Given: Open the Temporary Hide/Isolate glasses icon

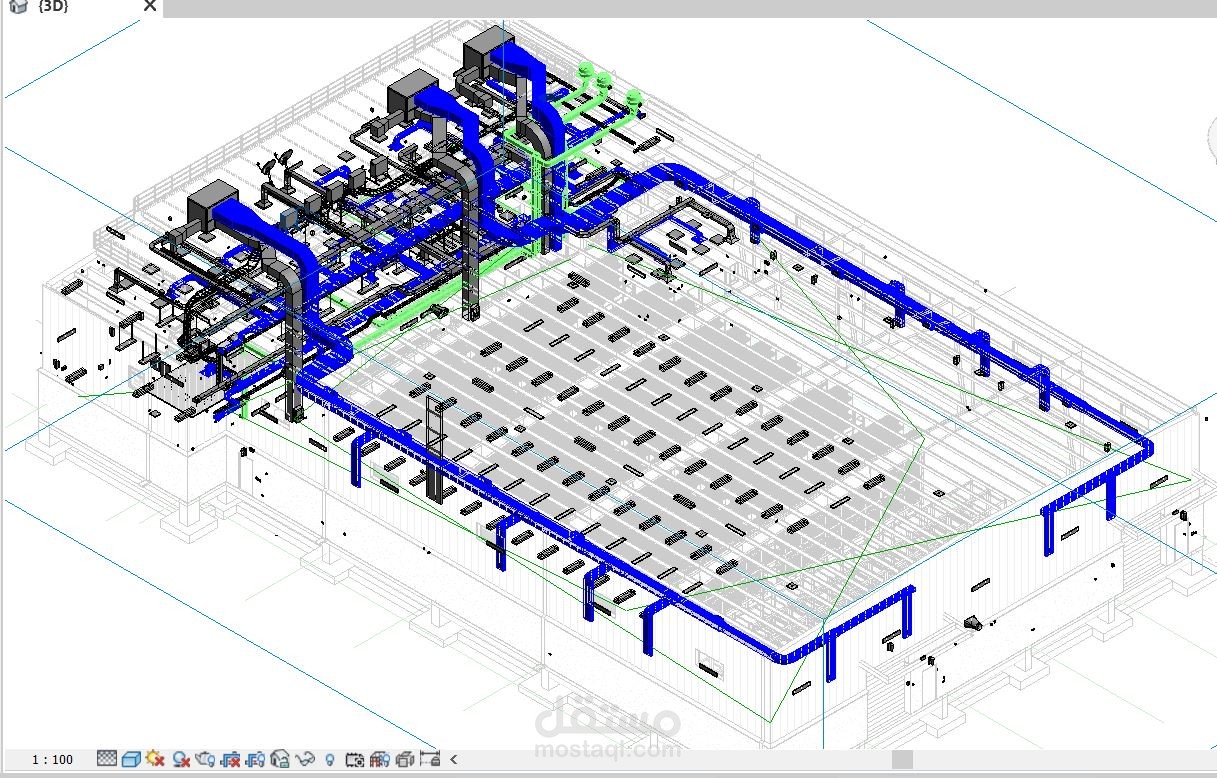Looking at the screenshot, I should (305, 759).
